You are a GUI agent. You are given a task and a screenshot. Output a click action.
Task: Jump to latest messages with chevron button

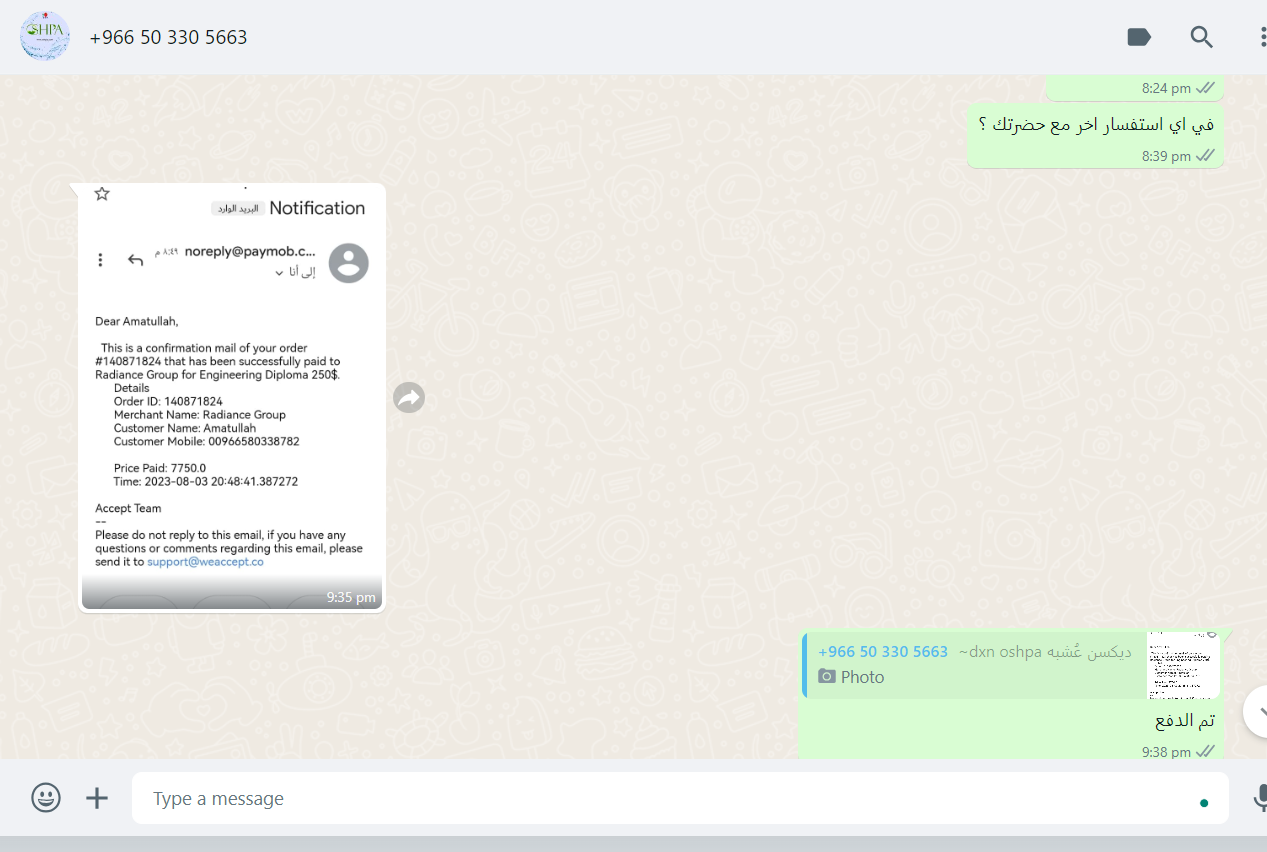(1257, 711)
